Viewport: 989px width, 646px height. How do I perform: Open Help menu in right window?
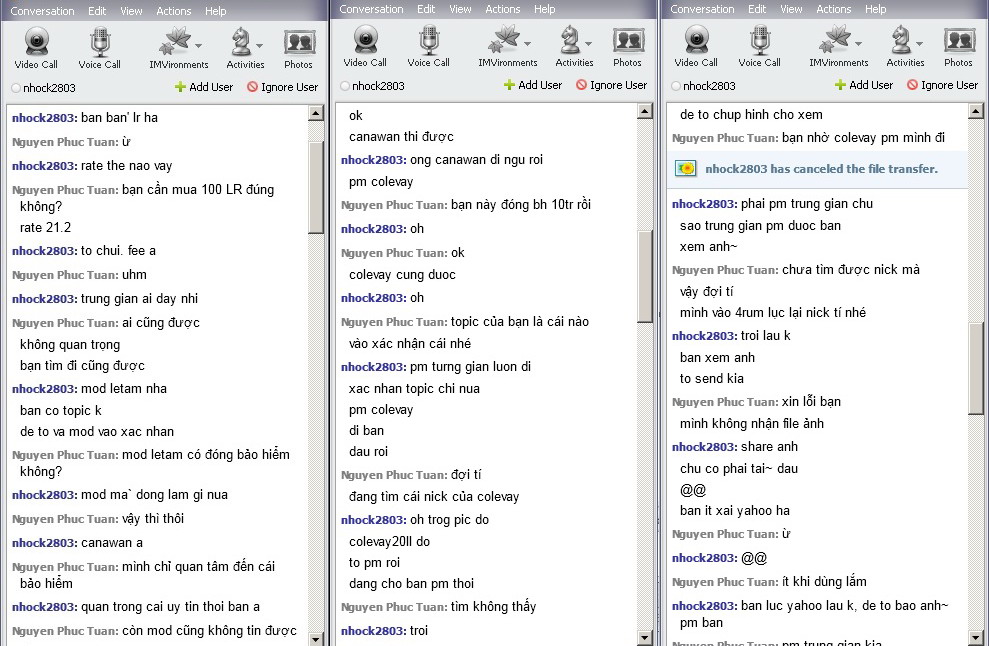[x=875, y=9]
